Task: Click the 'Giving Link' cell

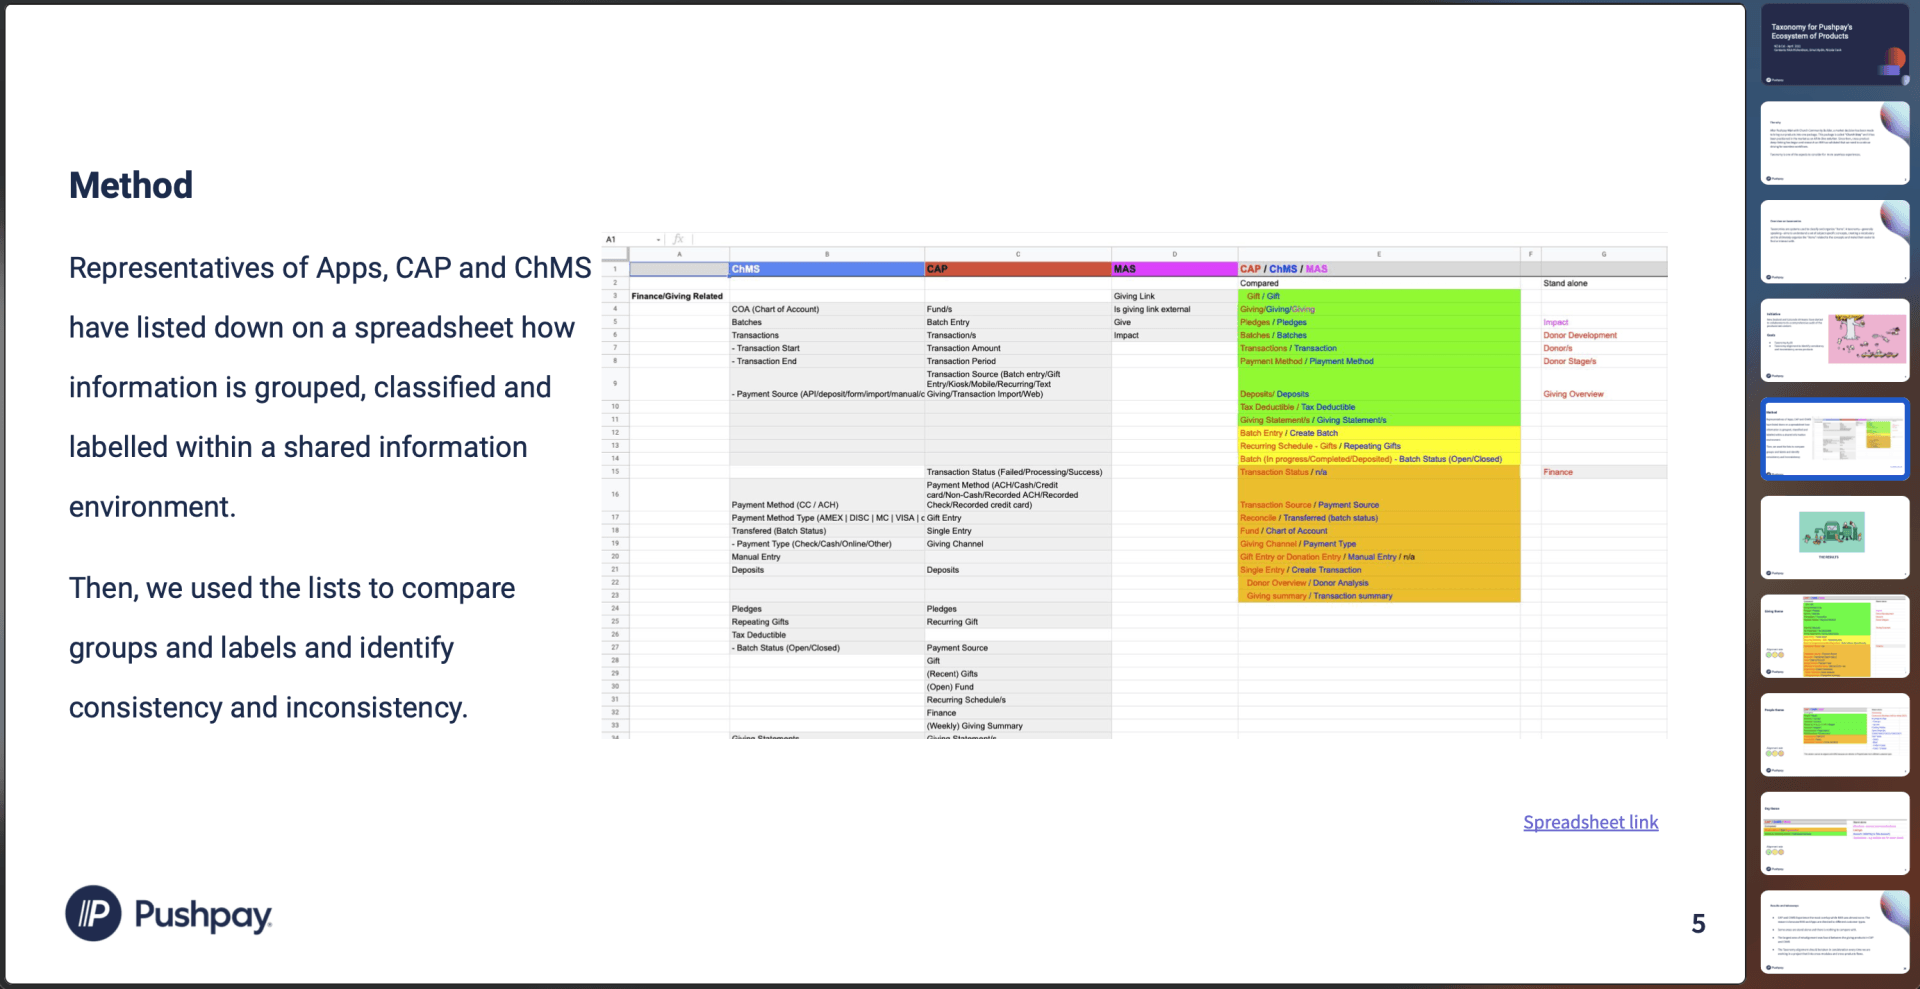Action: point(1175,296)
